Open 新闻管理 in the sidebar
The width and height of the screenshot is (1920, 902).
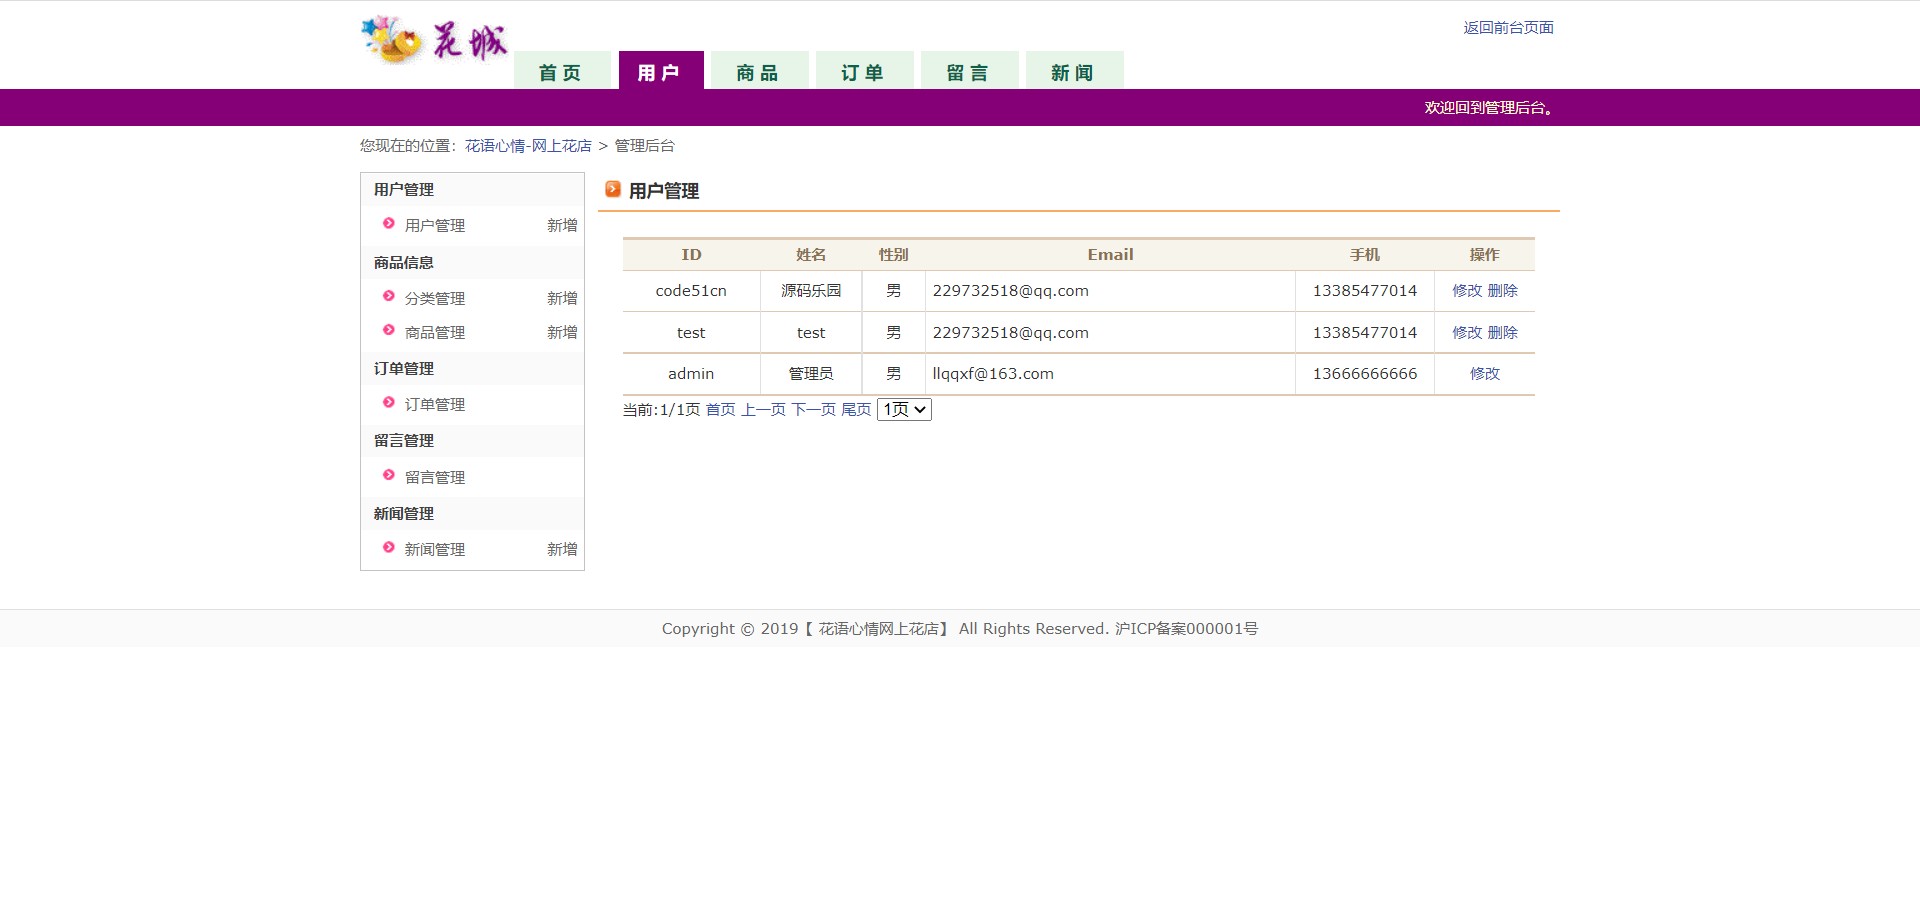435,550
